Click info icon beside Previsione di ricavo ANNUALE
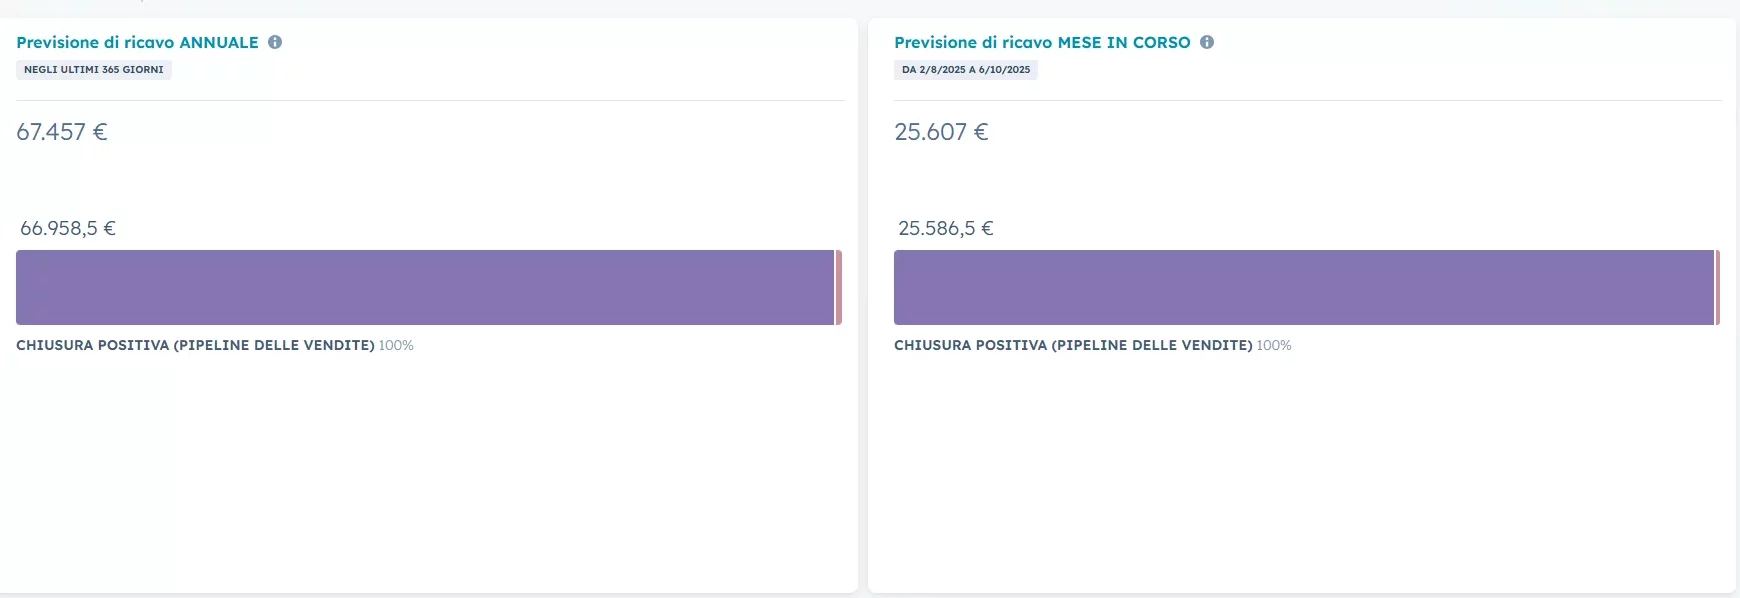The width and height of the screenshot is (1740, 598). [x=275, y=42]
